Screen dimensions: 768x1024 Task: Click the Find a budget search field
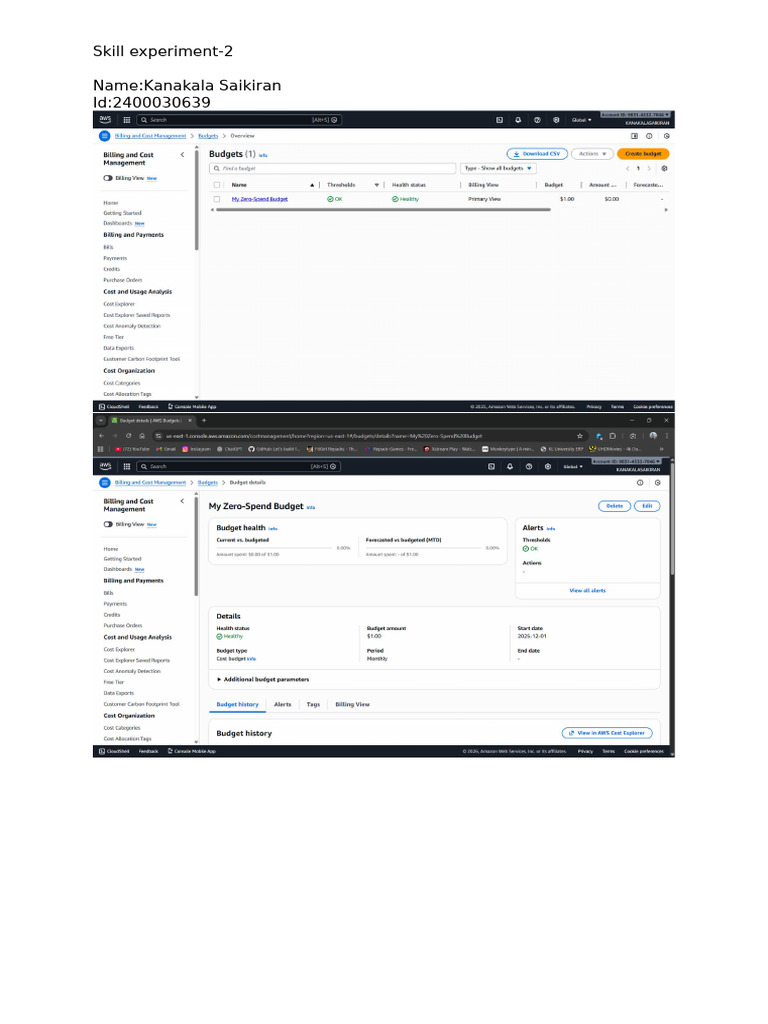point(332,168)
